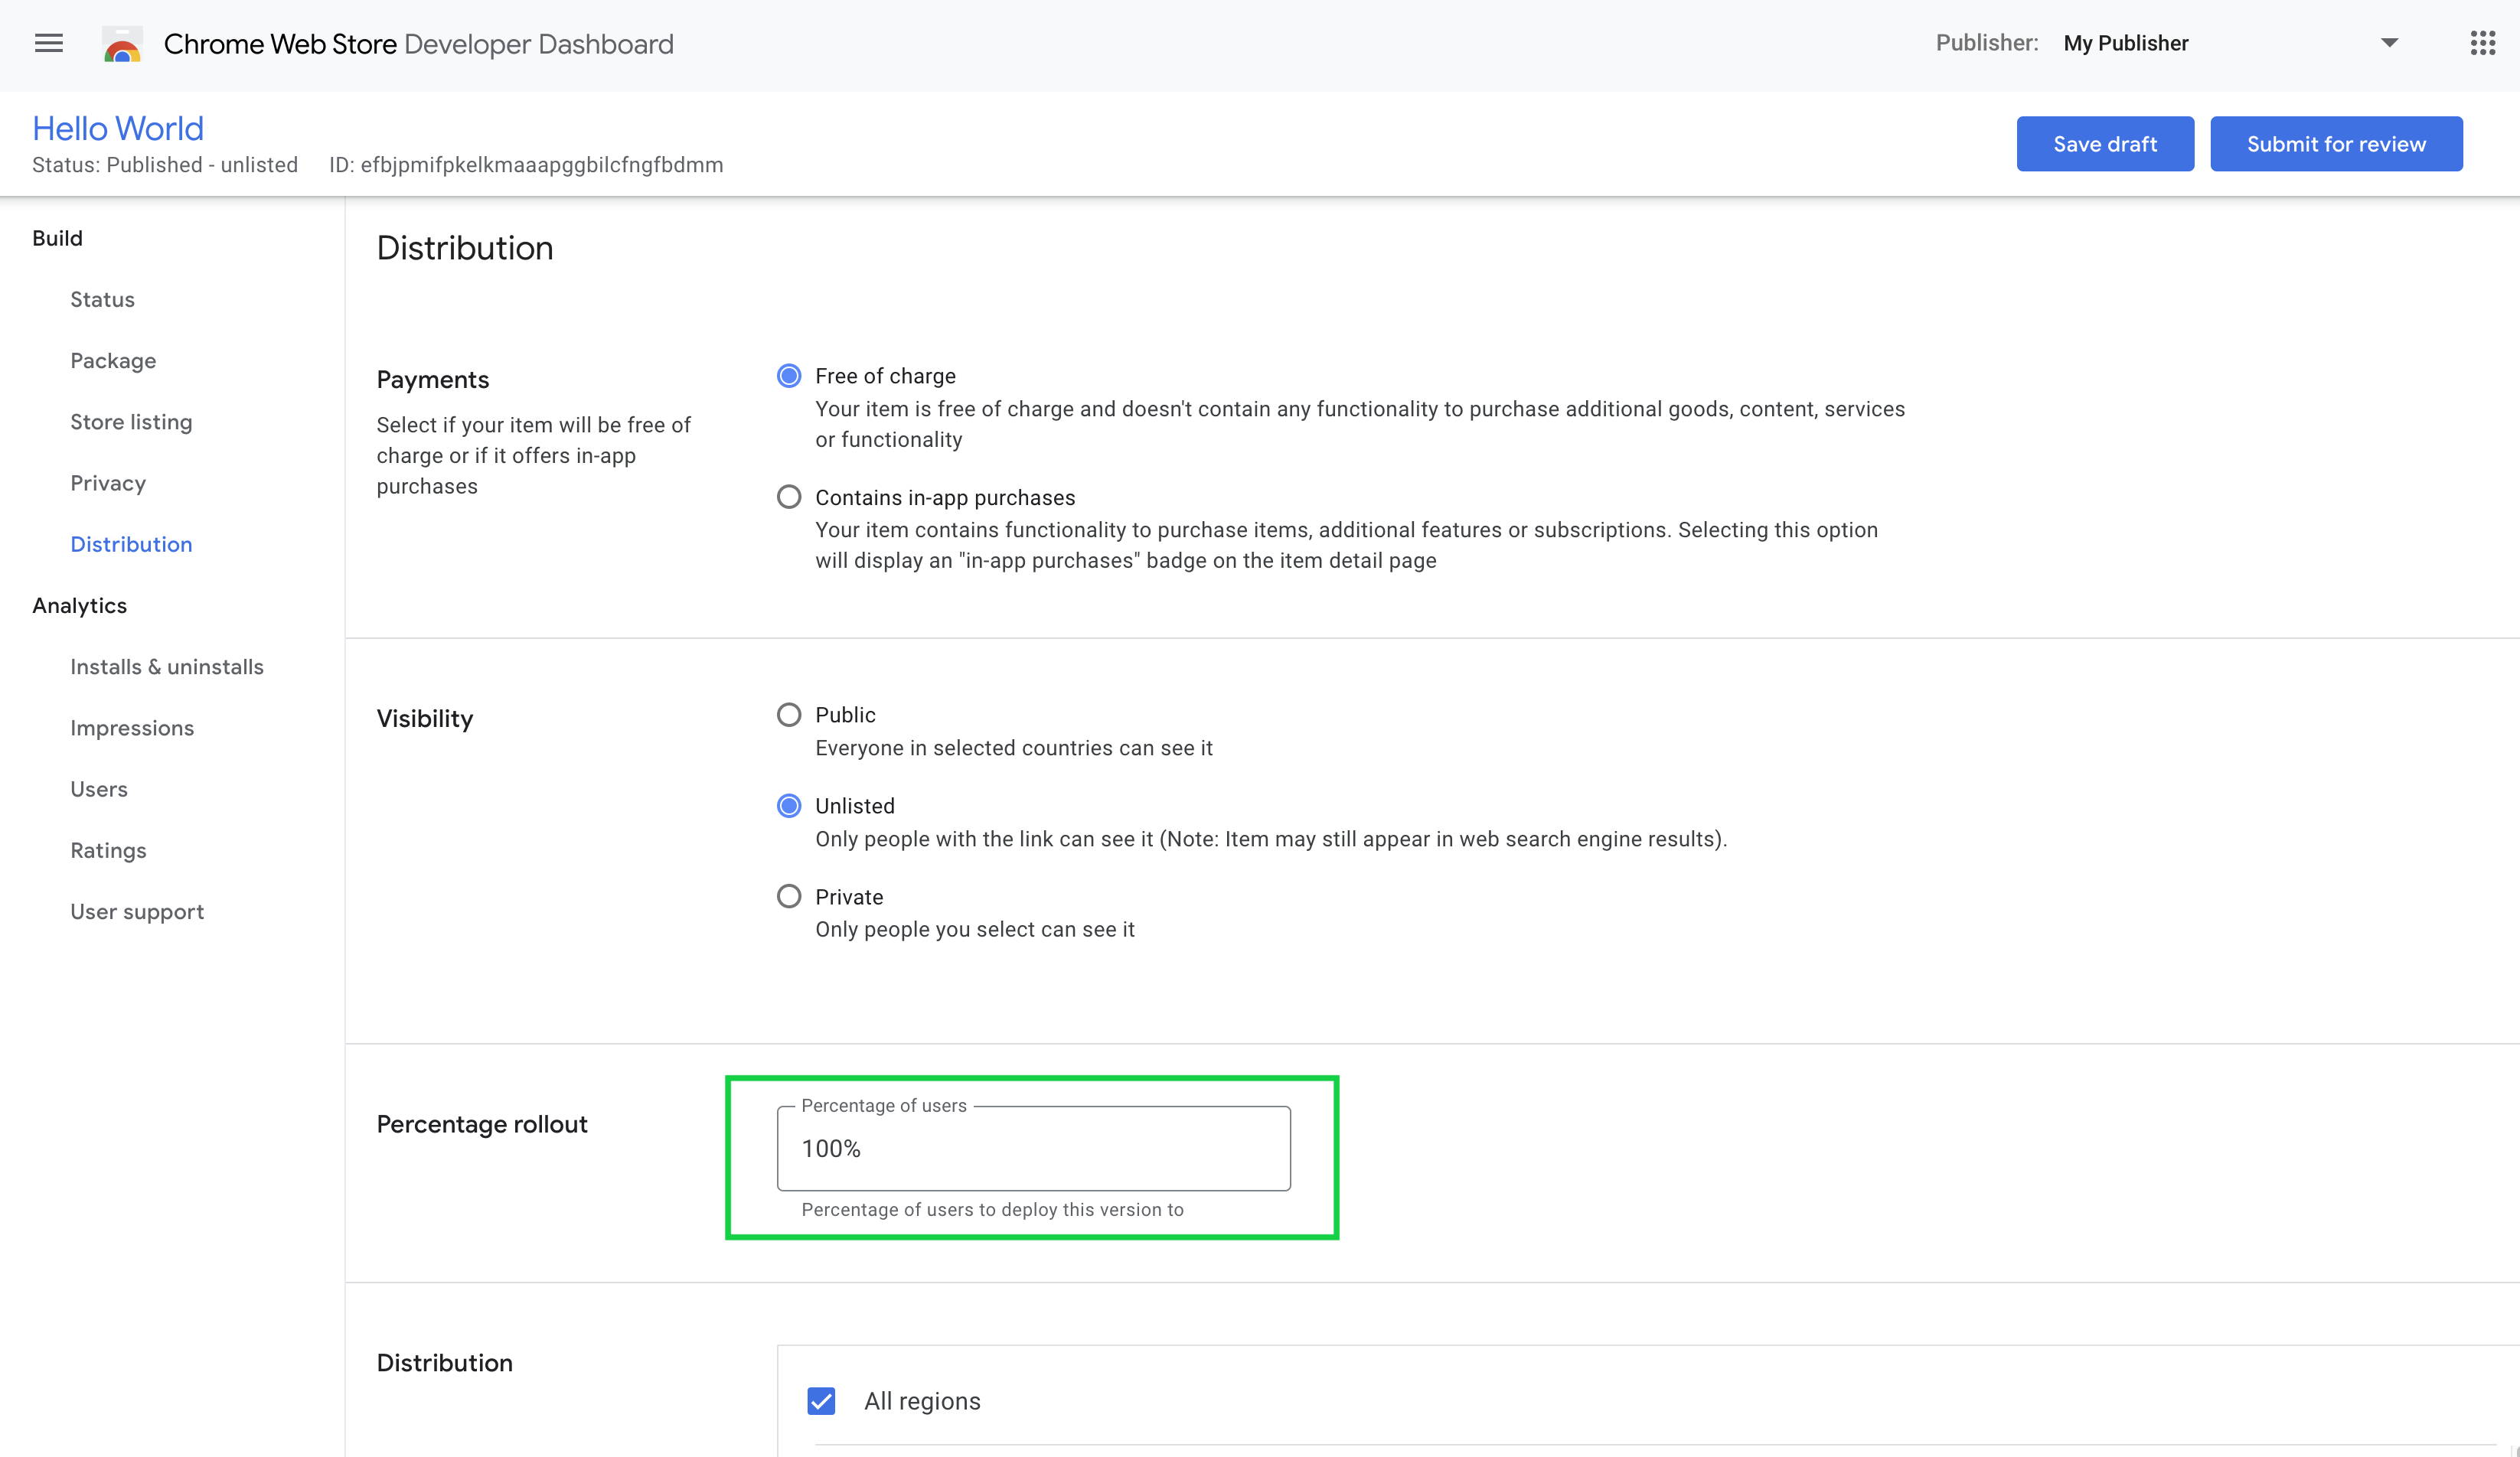Screen dimensions: 2520x1457
Task: Enable the All regions checkbox
Action: [x=824, y=1401]
